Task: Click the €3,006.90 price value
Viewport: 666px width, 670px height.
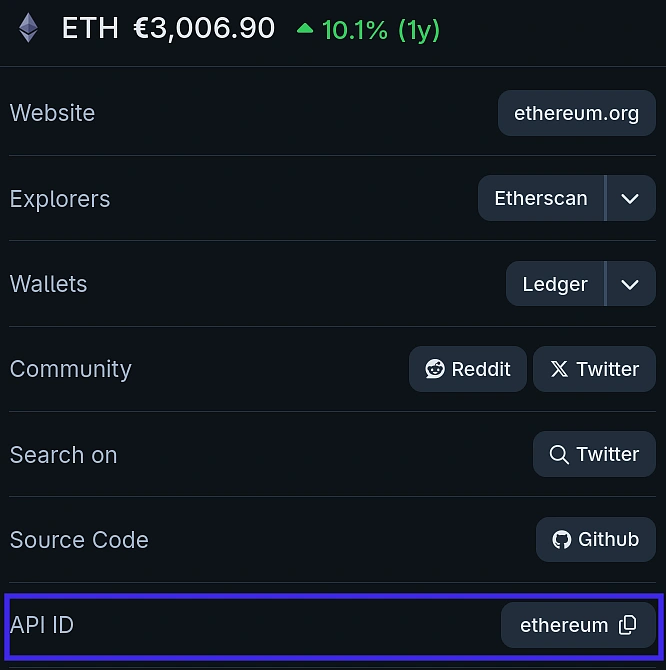Action: click(x=204, y=28)
